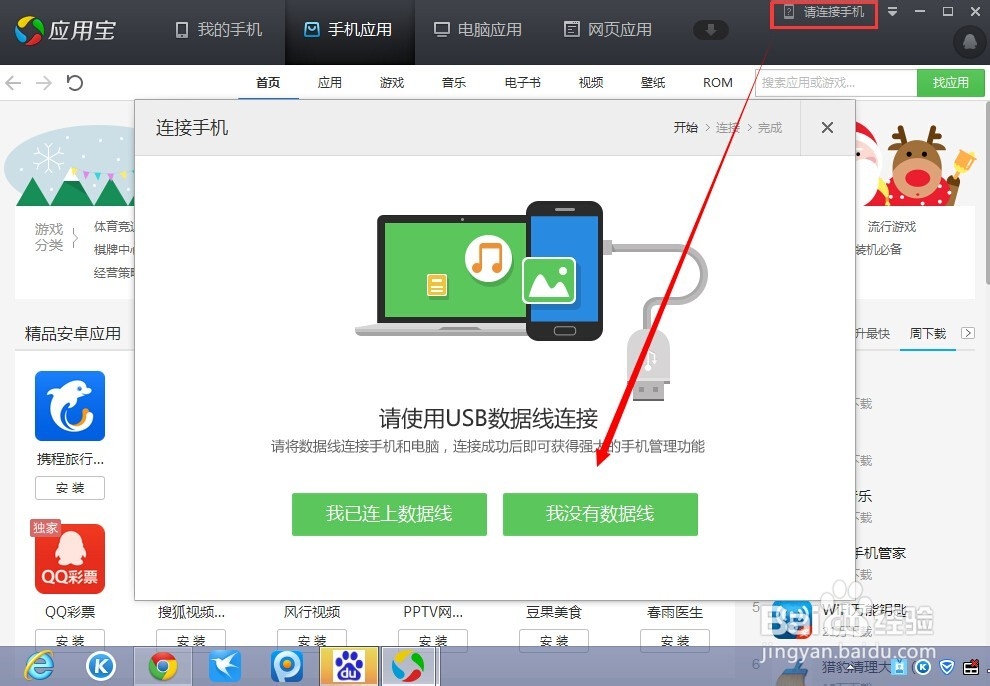Select the ROM navigation item
Viewport: 990px width, 686px height.
click(x=718, y=83)
